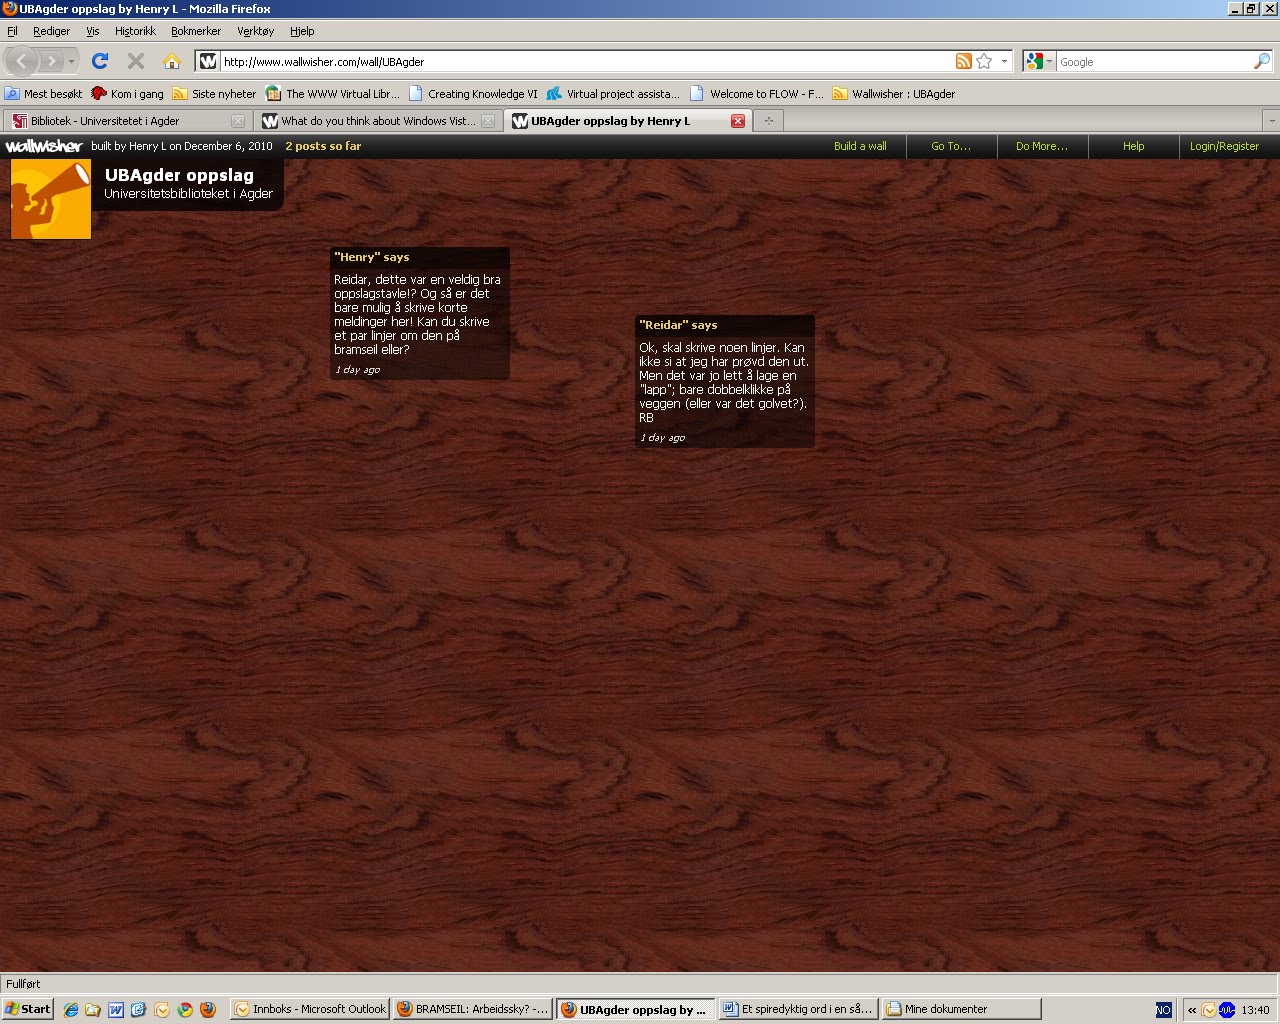The width and height of the screenshot is (1280, 1024).
Task: Go to the Home page icon
Action: [x=172, y=61]
